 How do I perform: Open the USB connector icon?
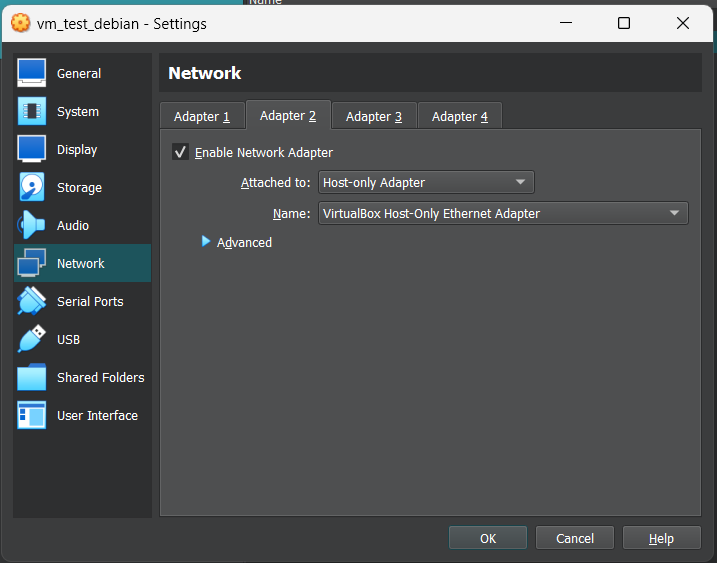click(x=32, y=339)
